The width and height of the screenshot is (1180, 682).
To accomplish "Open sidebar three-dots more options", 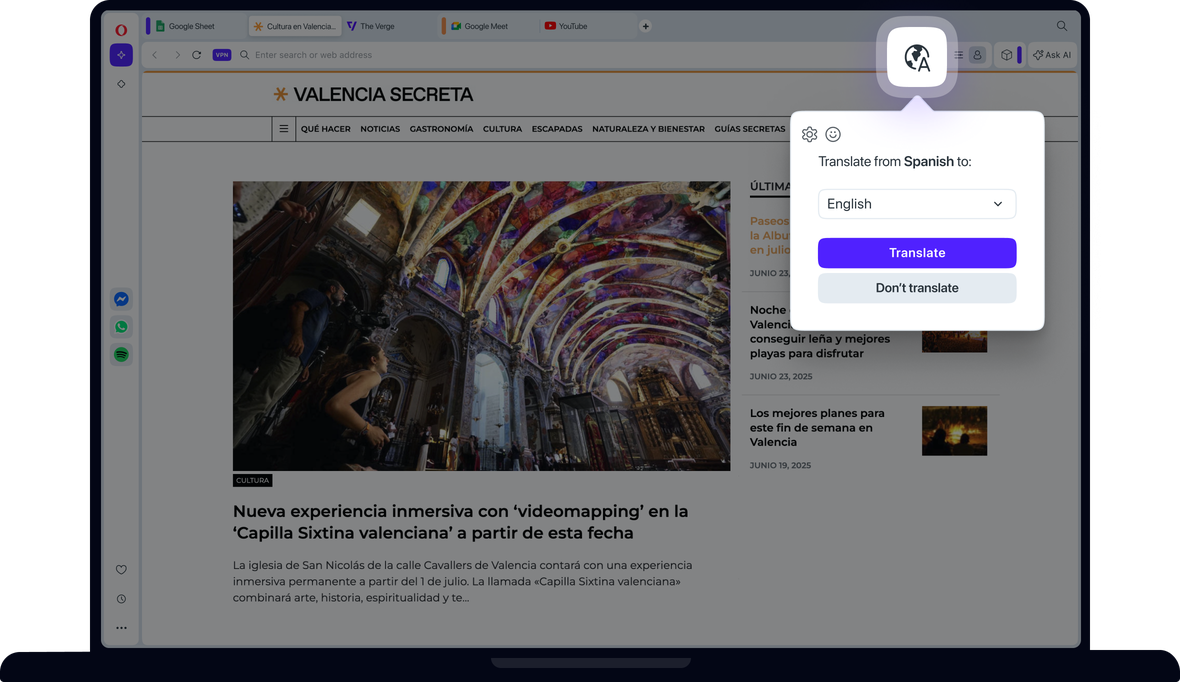I will click(x=121, y=628).
